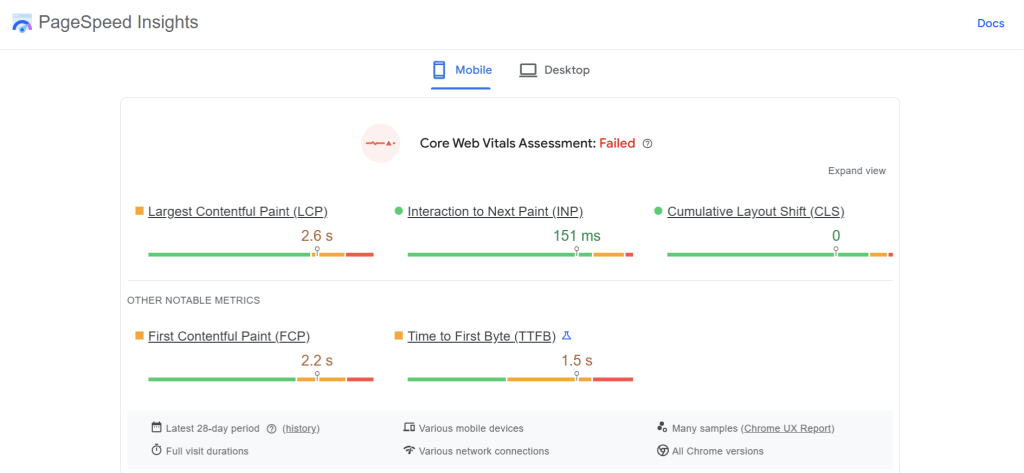Switch to the Mobile tab
1024x473 pixels.
click(461, 70)
